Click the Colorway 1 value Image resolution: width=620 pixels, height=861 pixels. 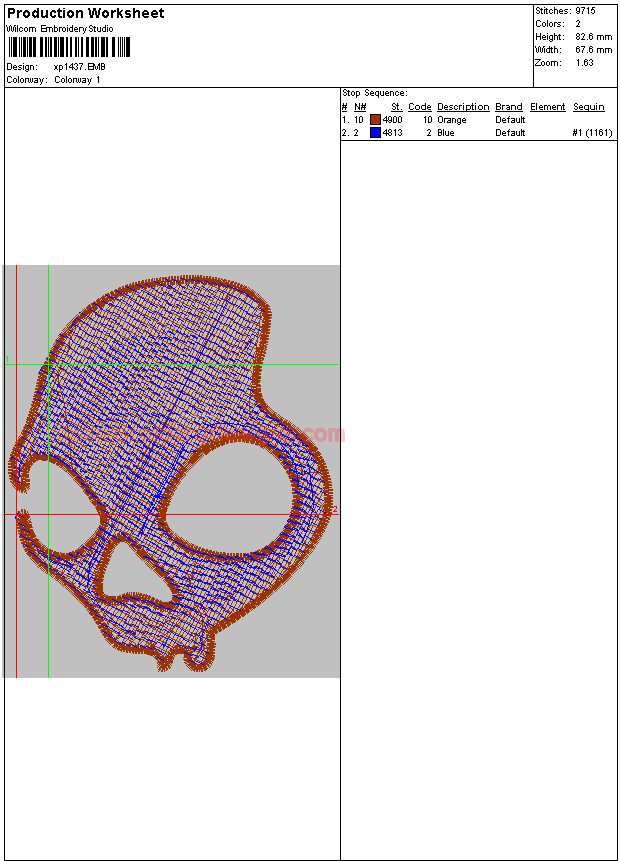coord(77,80)
